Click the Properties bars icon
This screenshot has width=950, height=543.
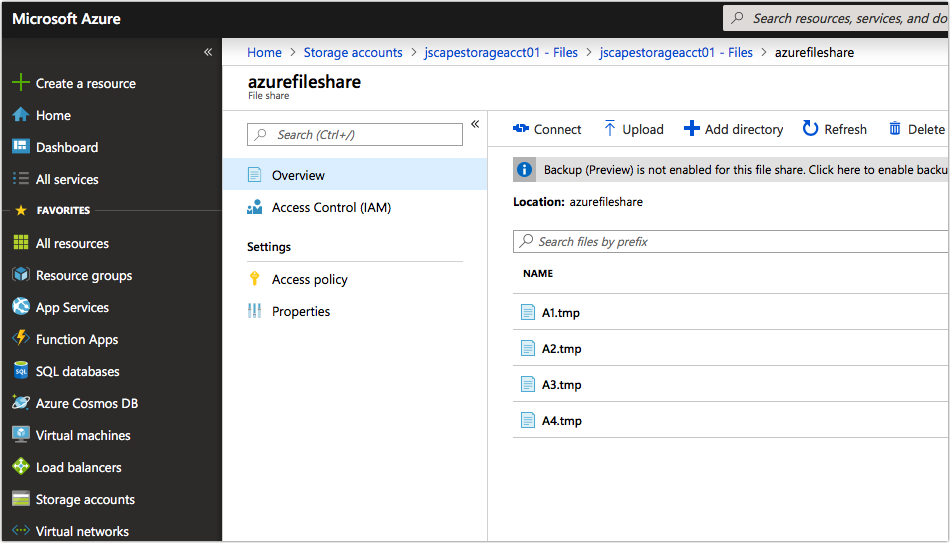click(x=254, y=311)
